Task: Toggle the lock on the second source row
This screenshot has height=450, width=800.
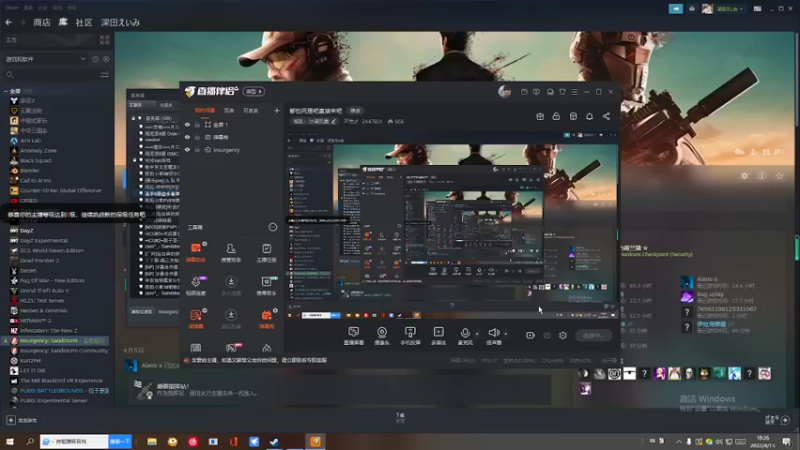Action: click(197, 137)
